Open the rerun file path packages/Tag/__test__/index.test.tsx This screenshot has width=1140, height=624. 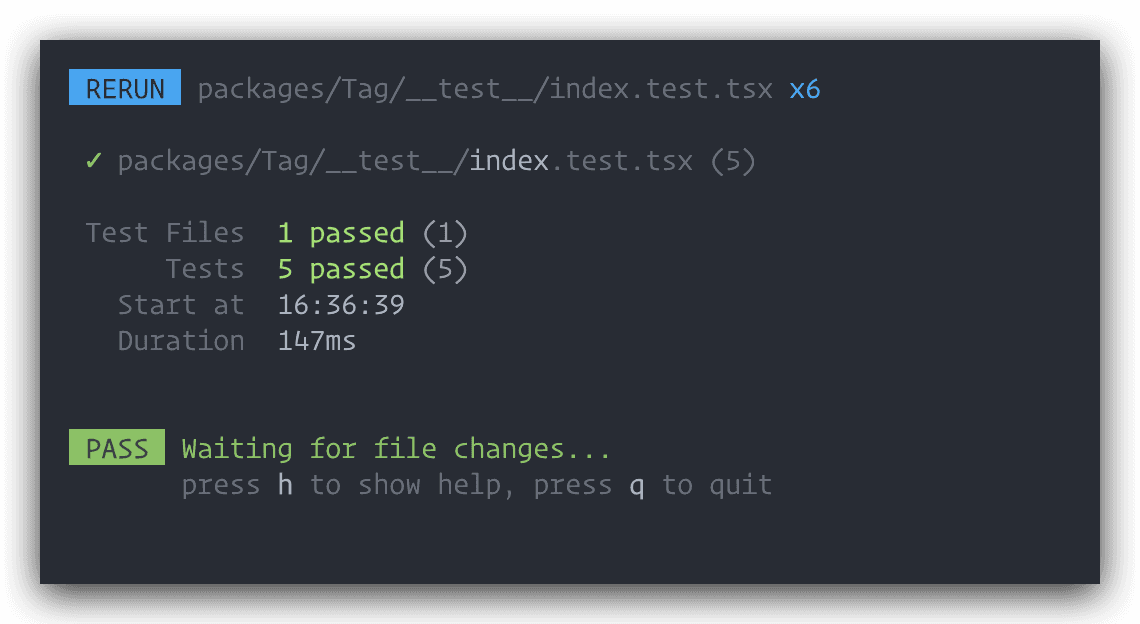coord(485,89)
